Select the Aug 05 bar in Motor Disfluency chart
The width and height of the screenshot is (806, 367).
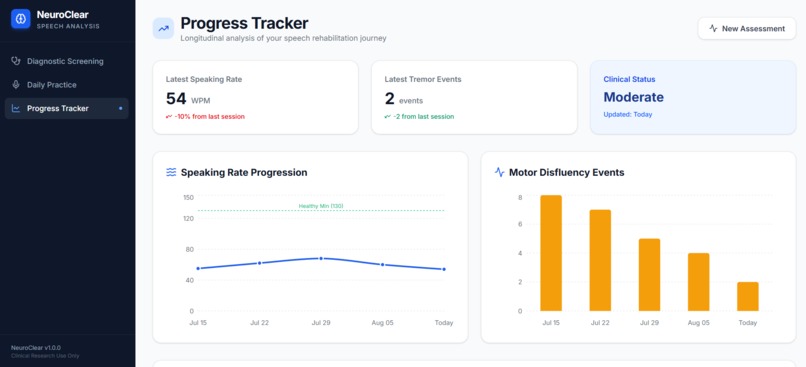[699, 282]
